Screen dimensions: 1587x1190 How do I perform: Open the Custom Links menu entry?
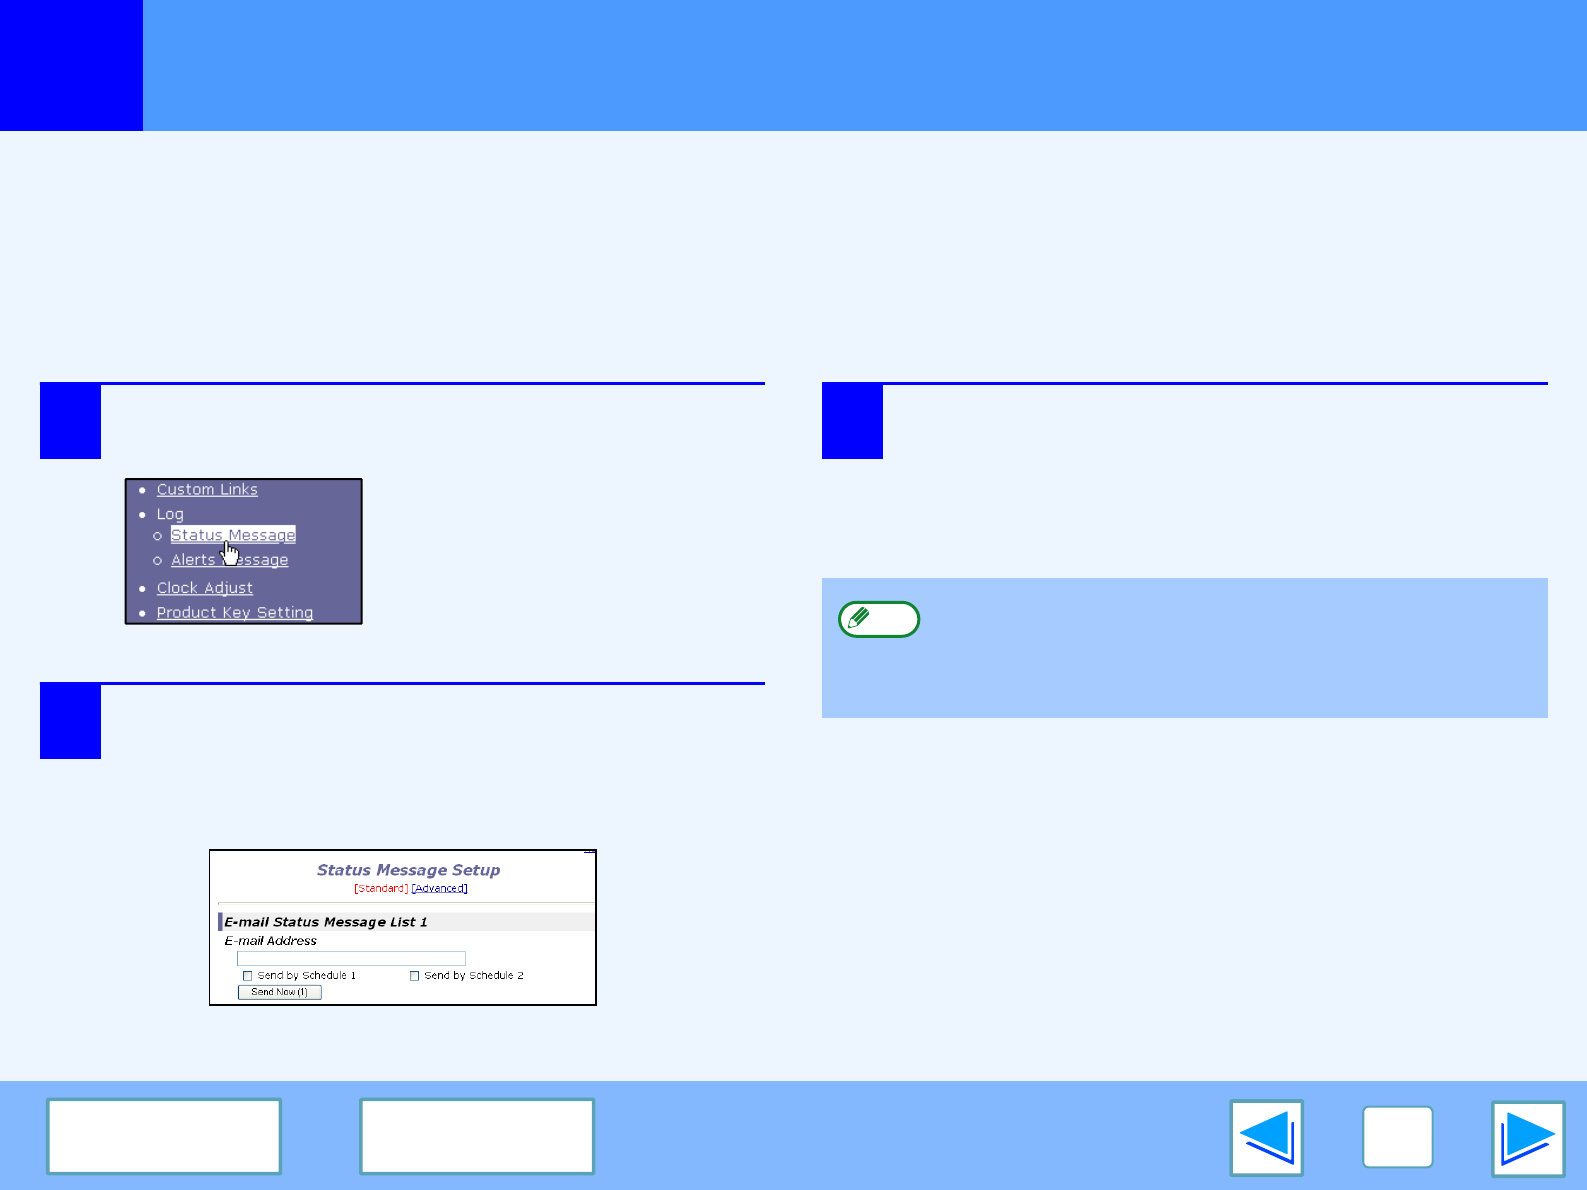[x=207, y=489]
